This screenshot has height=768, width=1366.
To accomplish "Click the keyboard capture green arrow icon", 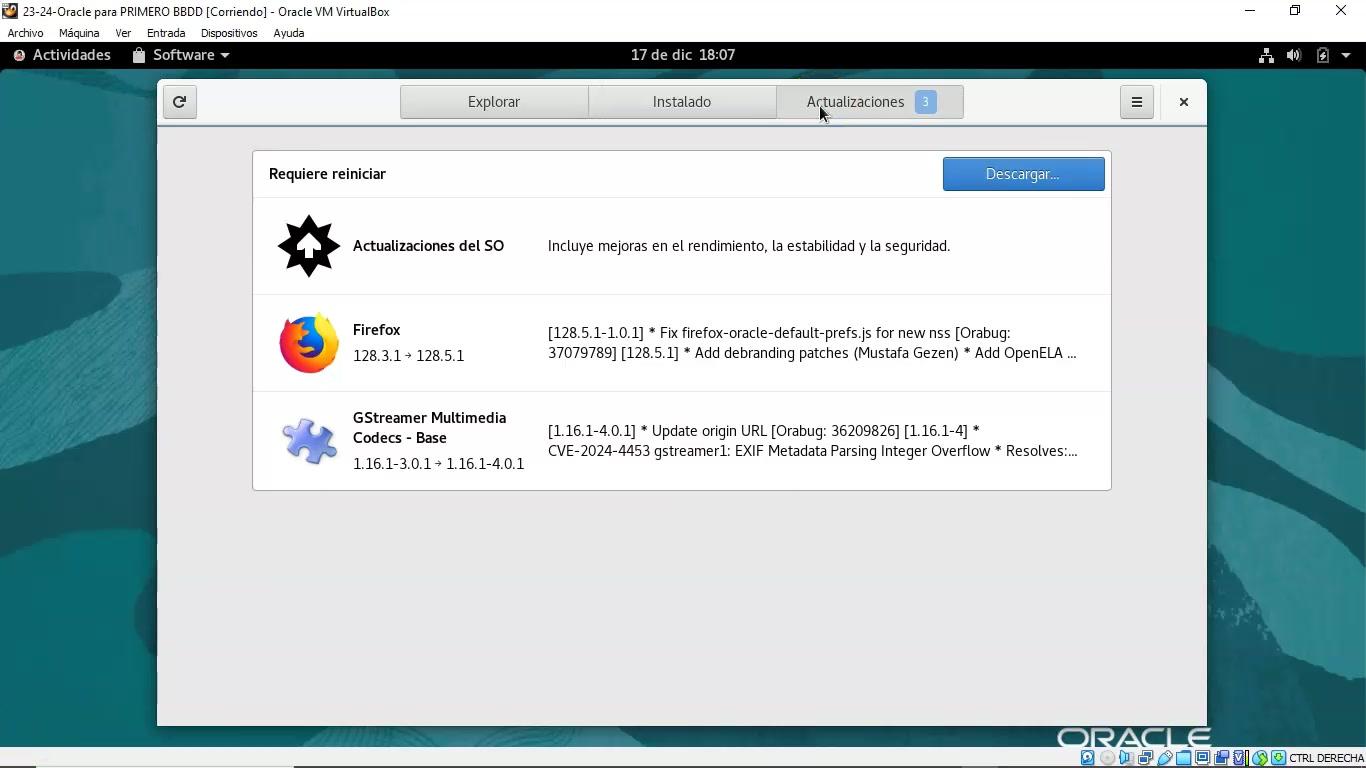I will click(x=1278, y=758).
